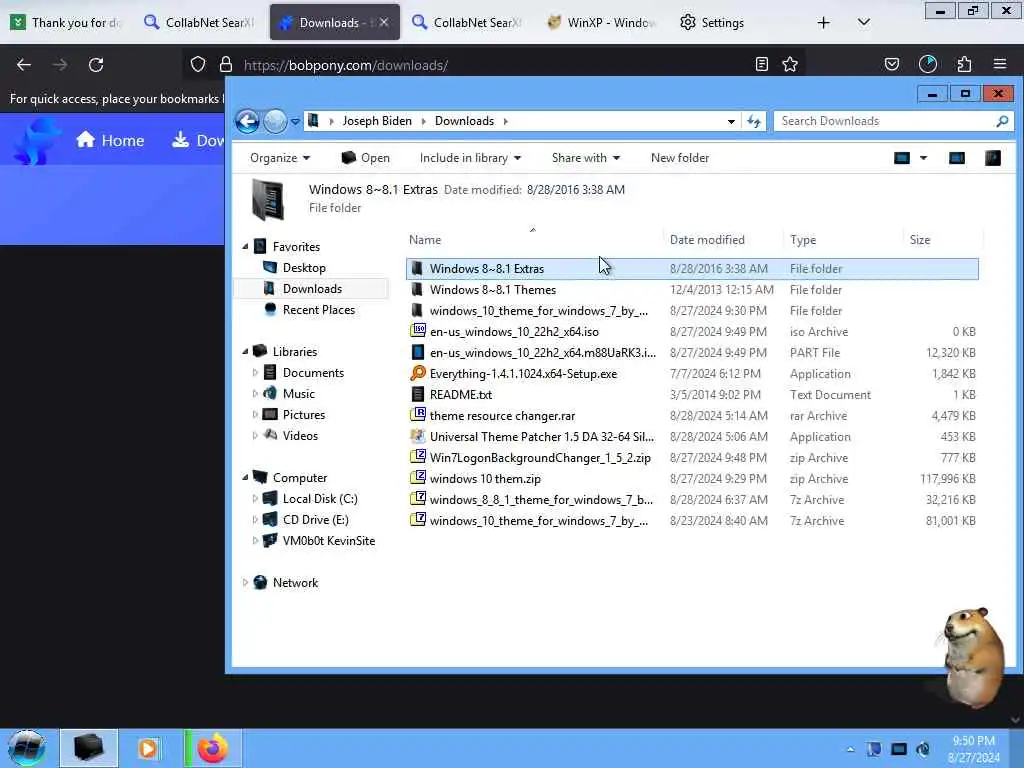This screenshot has height=768, width=1024.
Task: Open the view options dropdown arrow
Action: (x=923, y=158)
